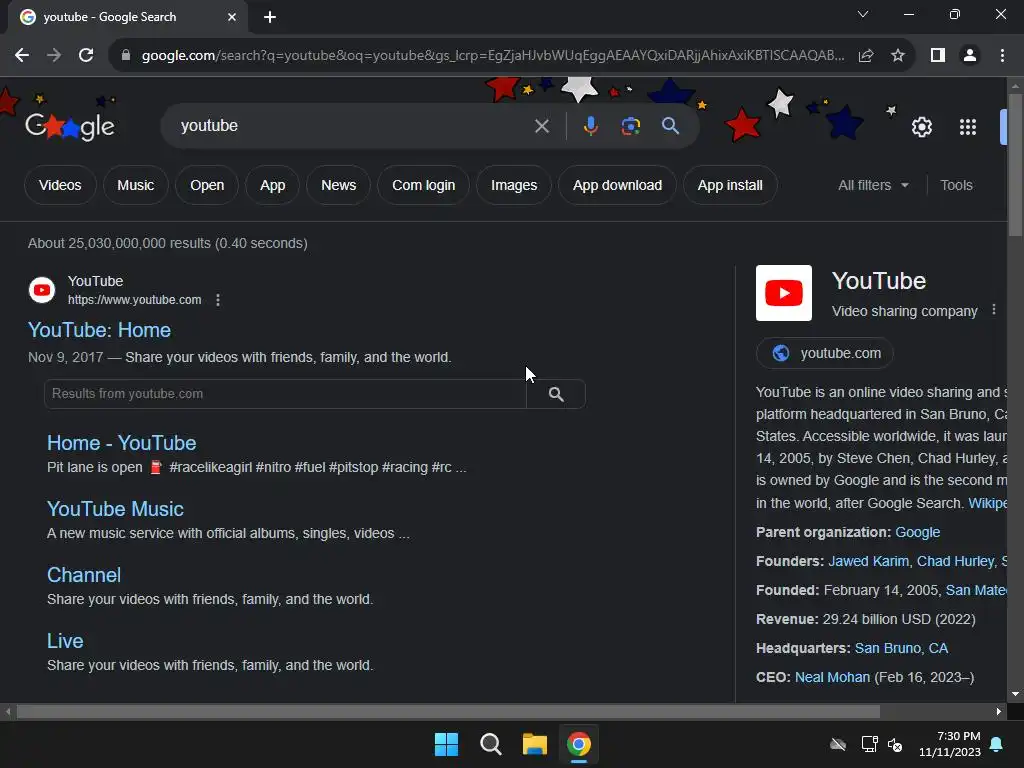Share this page from address bar
The height and width of the screenshot is (768, 1024).
tap(866, 56)
